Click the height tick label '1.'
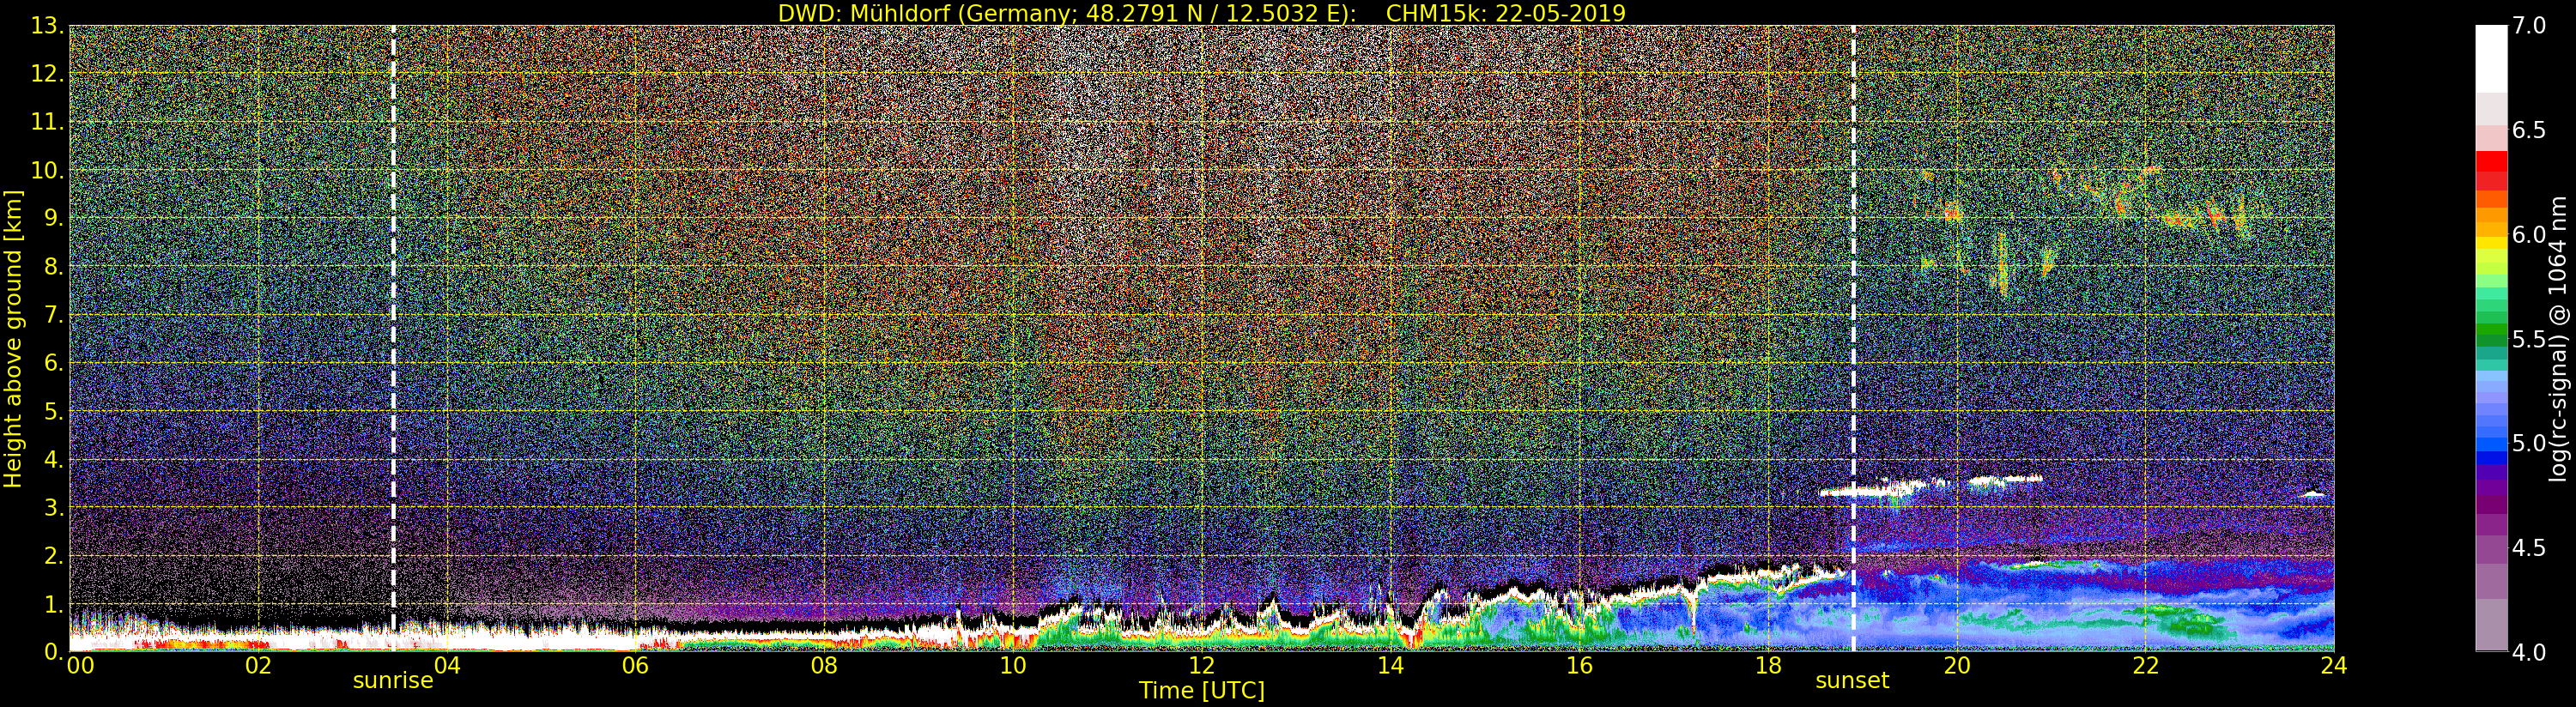This screenshot has height=707, width=2576. [x=53, y=604]
